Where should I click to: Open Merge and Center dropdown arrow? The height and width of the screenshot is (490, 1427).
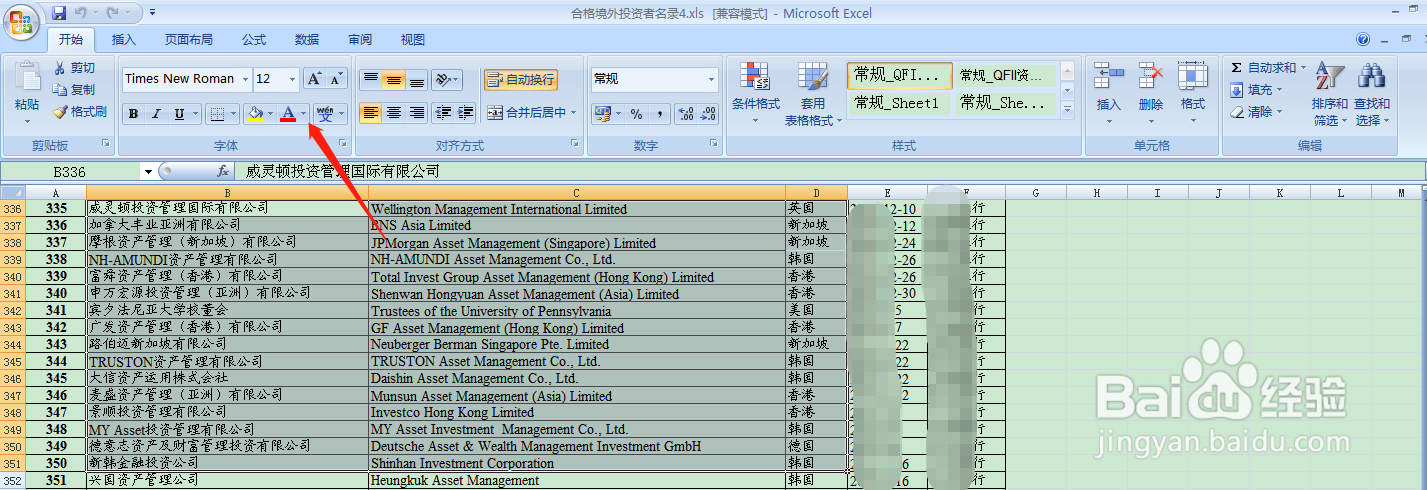(574, 113)
